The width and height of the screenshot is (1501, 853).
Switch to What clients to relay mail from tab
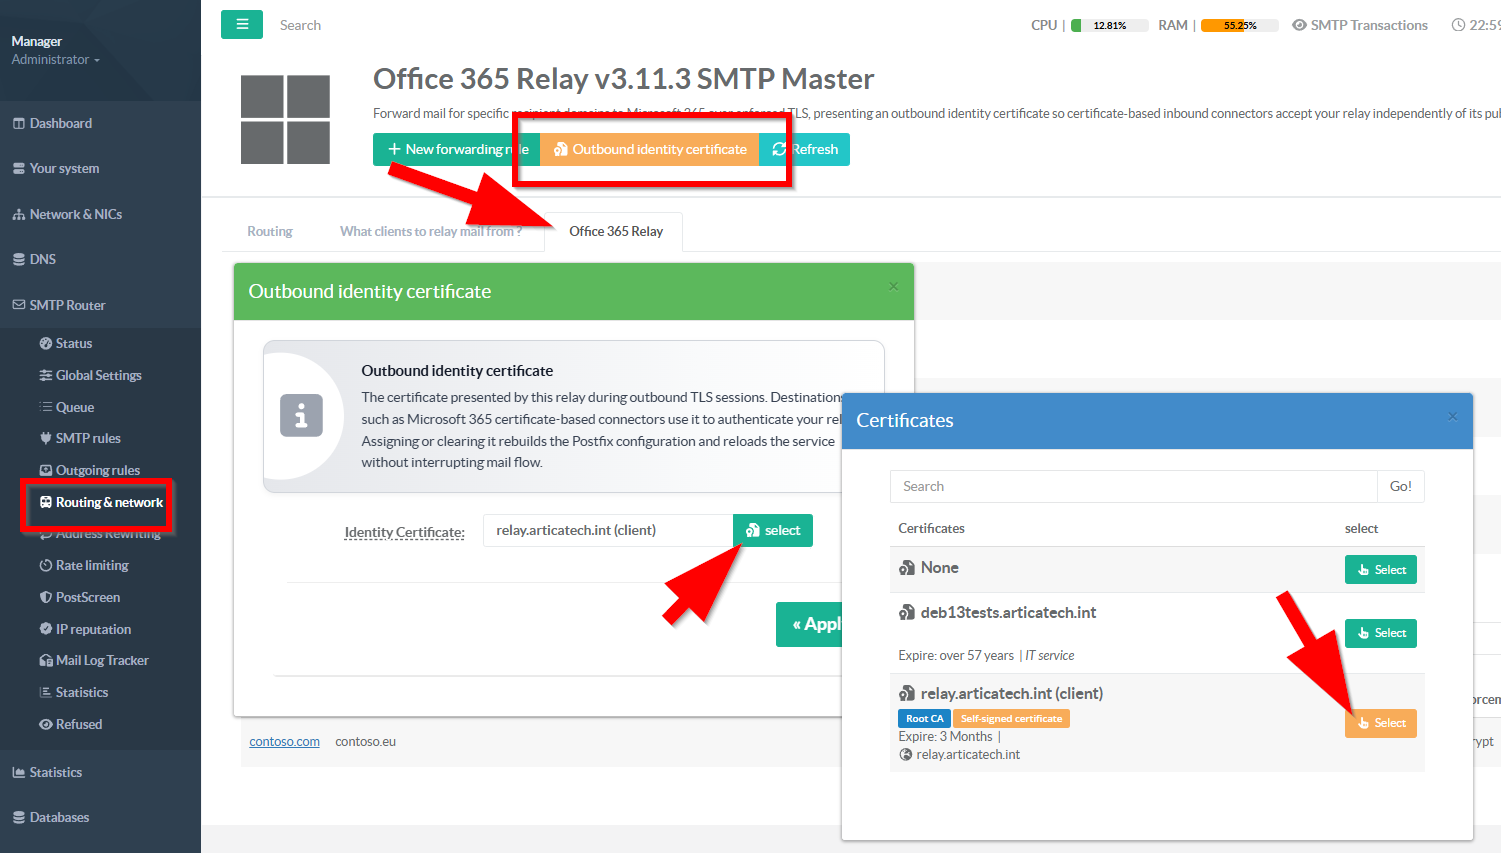431,231
